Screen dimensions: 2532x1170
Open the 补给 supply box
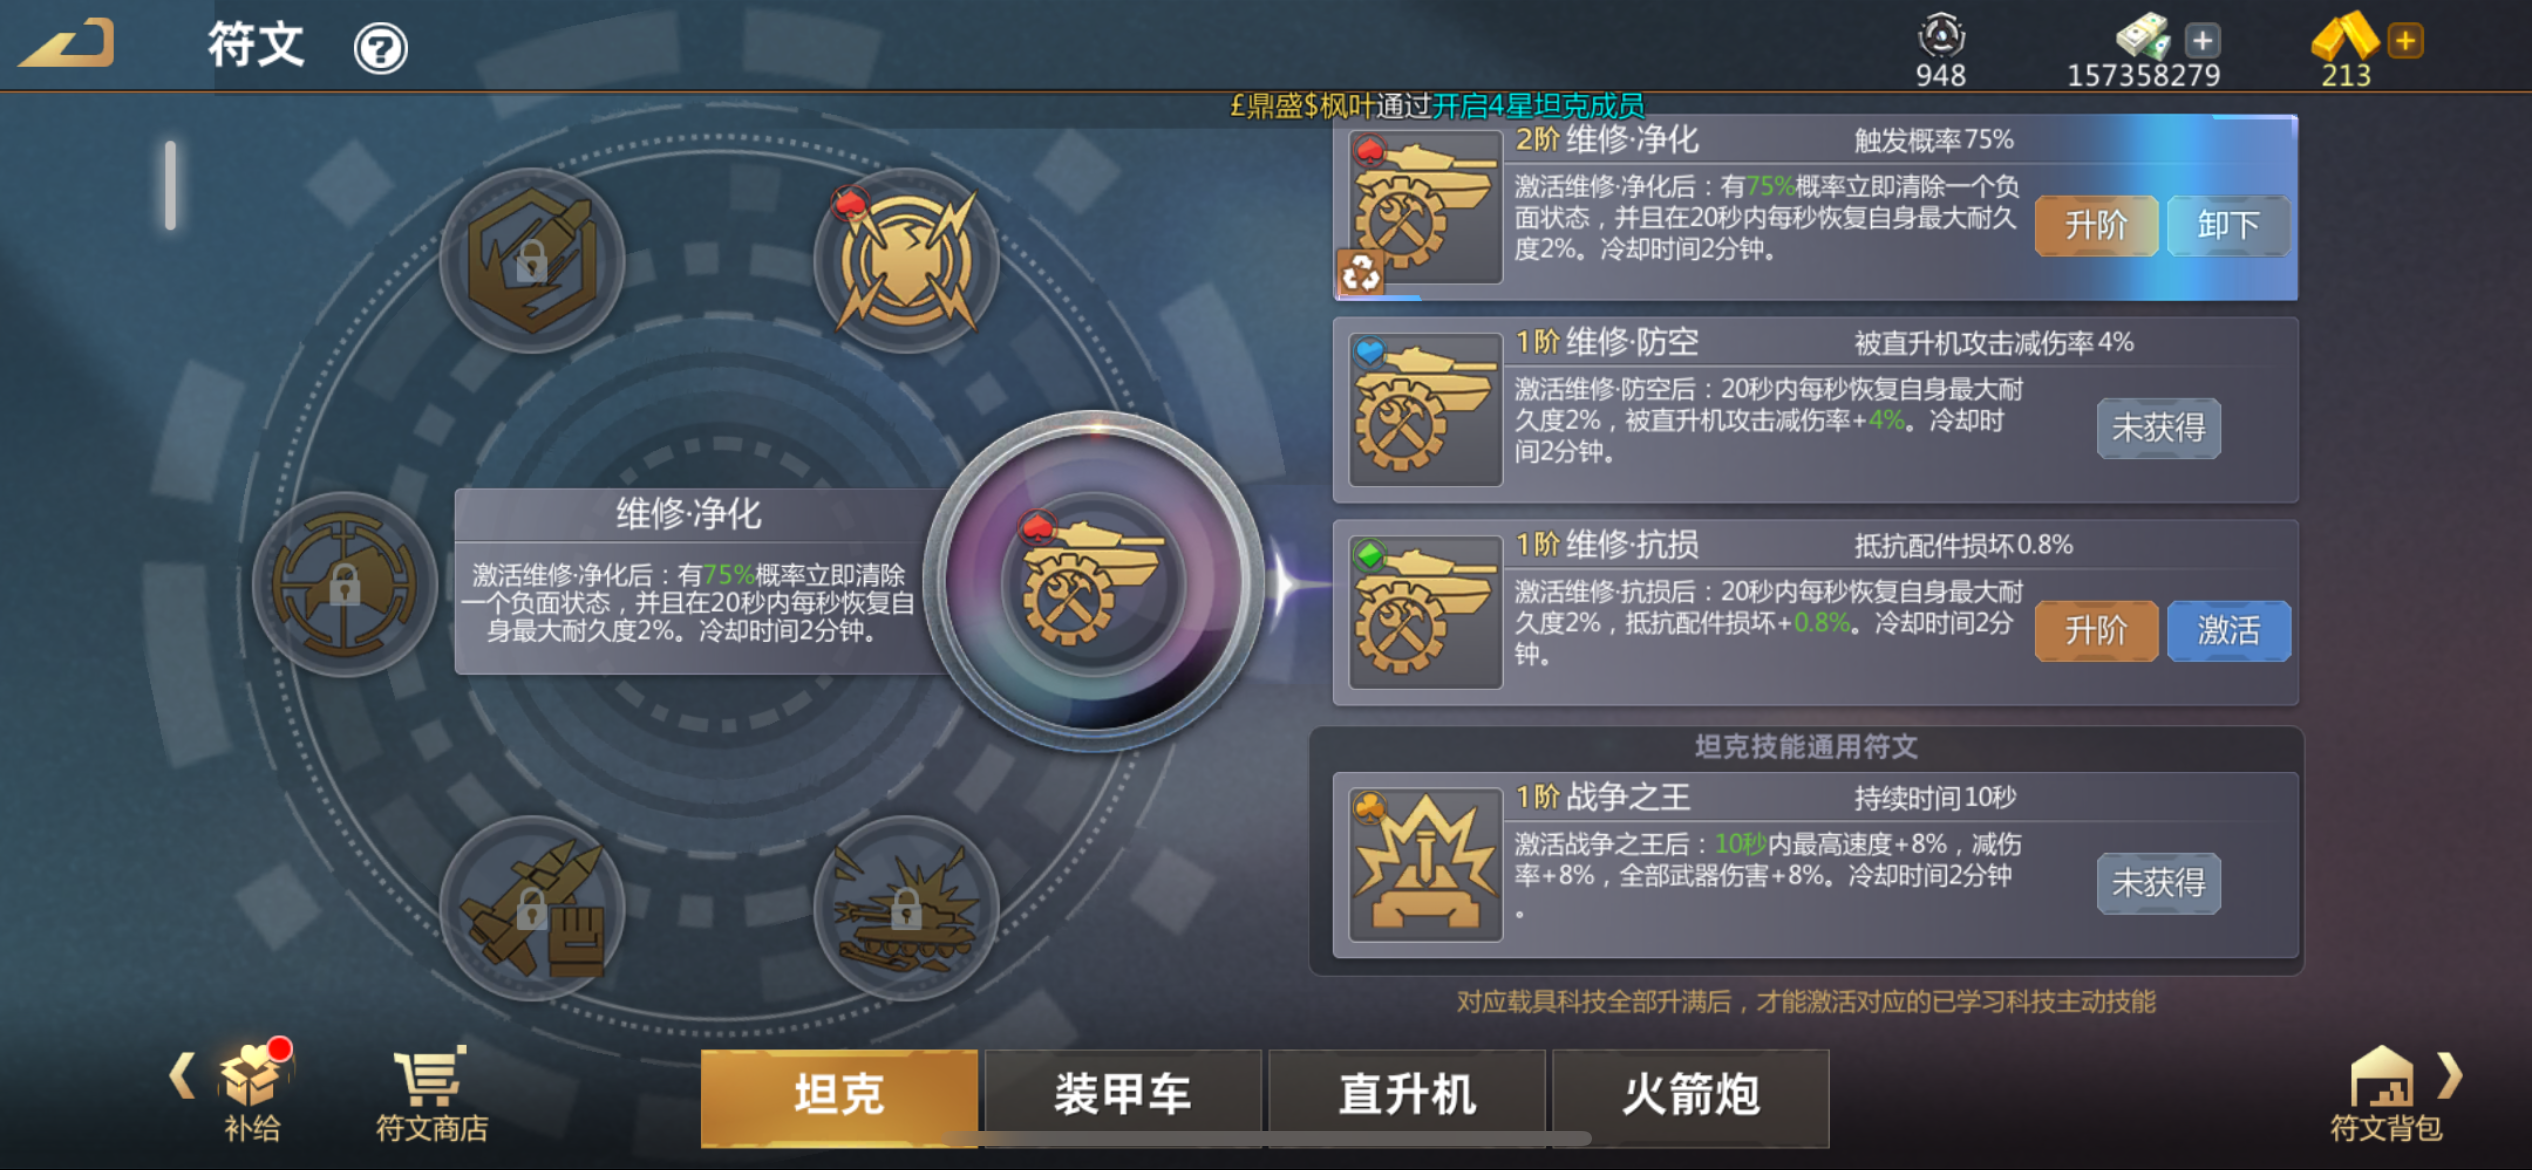coord(253,1091)
